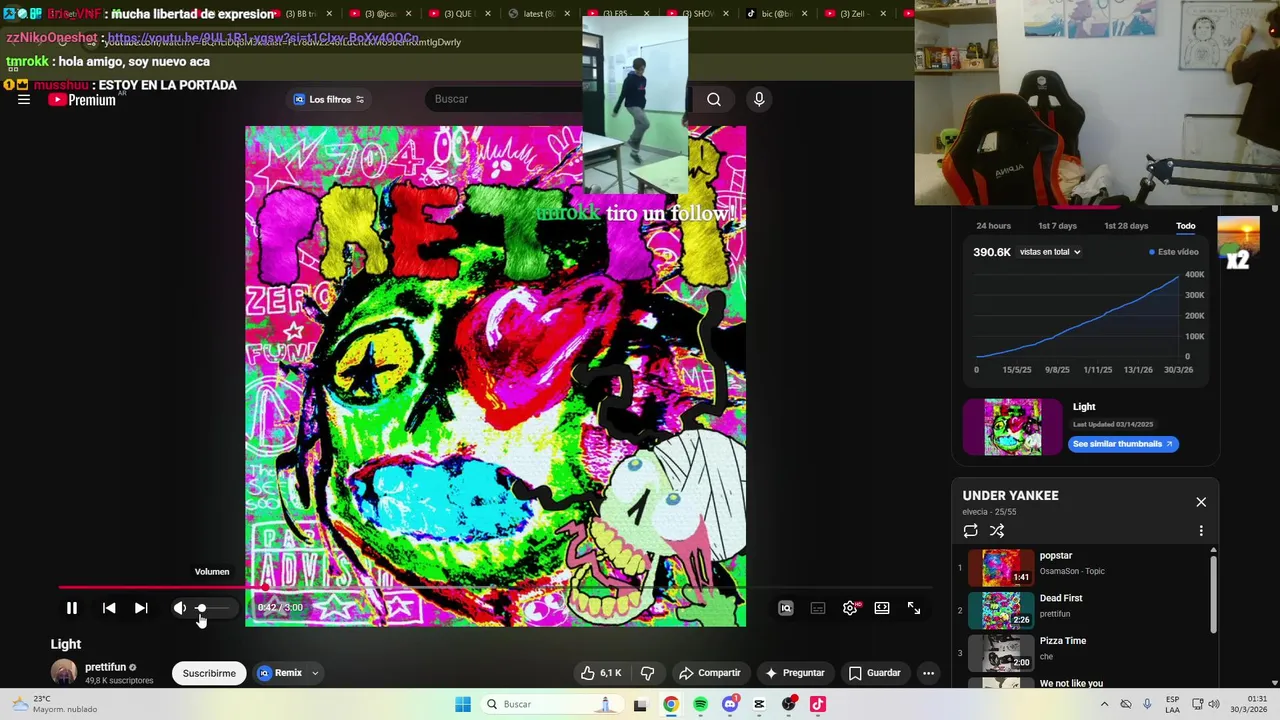
Task: Like the video showing 6,1 K
Action: (602, 673)
